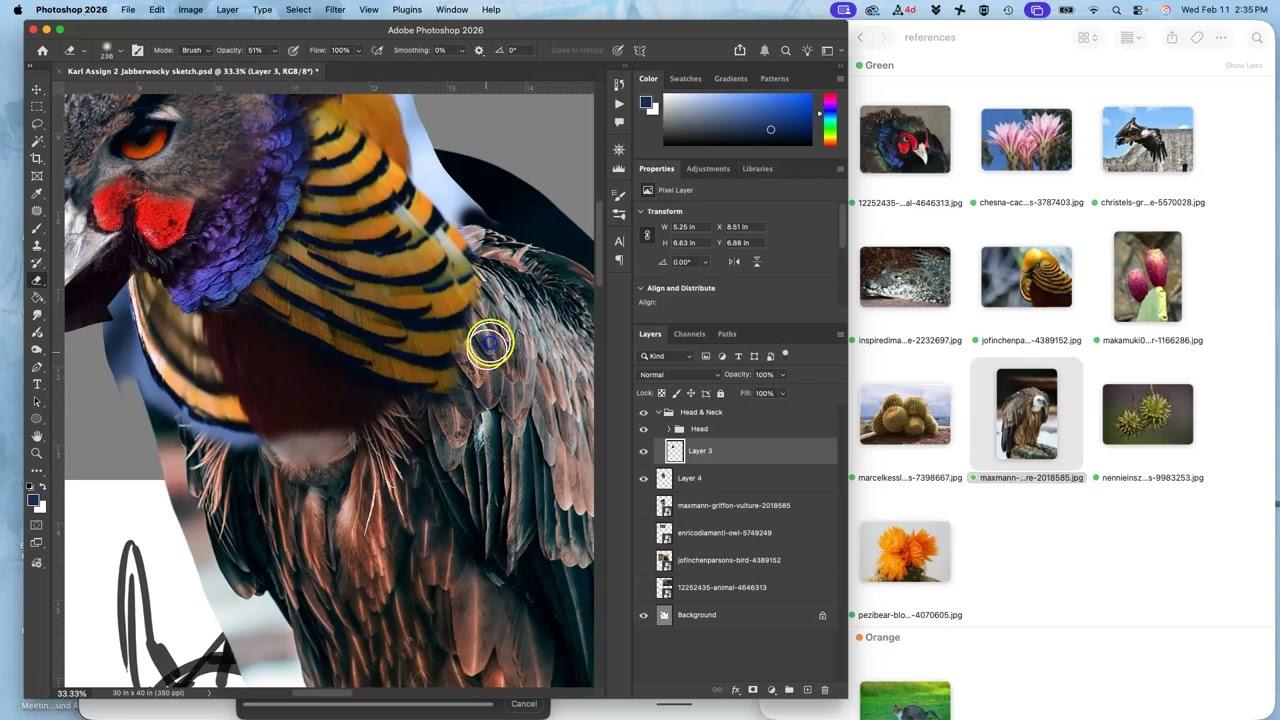Toggle lock transparent pixels
Image resolution: width=1280 pixels, height=720 pixels.
(662, 393)
